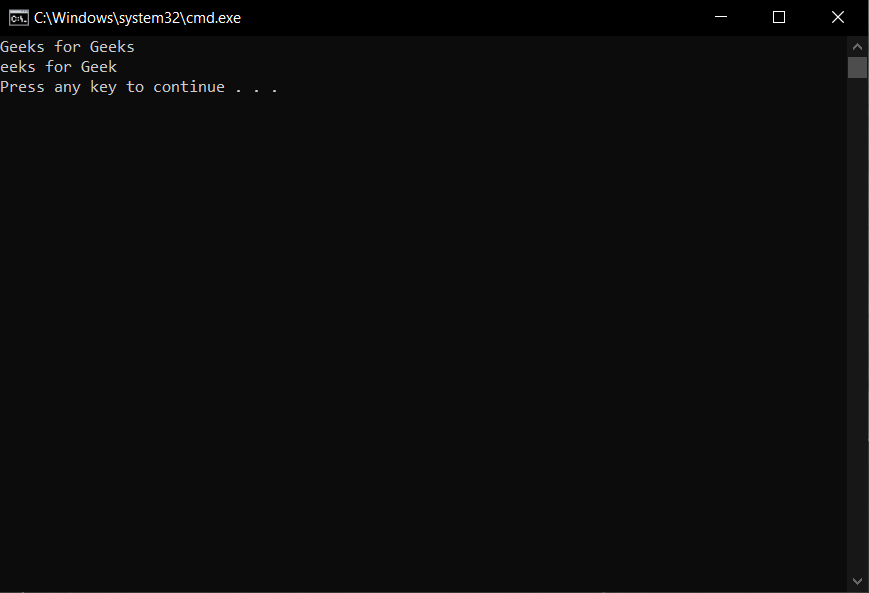Close the command prompt window
This screenshot has height=593, width=869.
[x=838, y=17]
